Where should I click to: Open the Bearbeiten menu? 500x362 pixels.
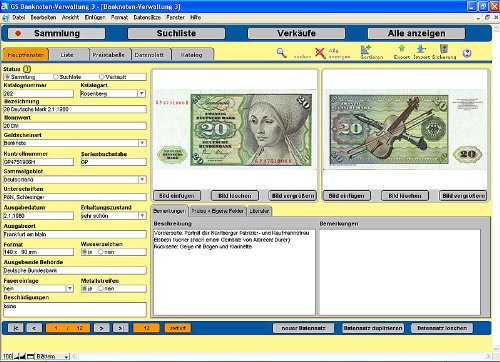[43, 17]
